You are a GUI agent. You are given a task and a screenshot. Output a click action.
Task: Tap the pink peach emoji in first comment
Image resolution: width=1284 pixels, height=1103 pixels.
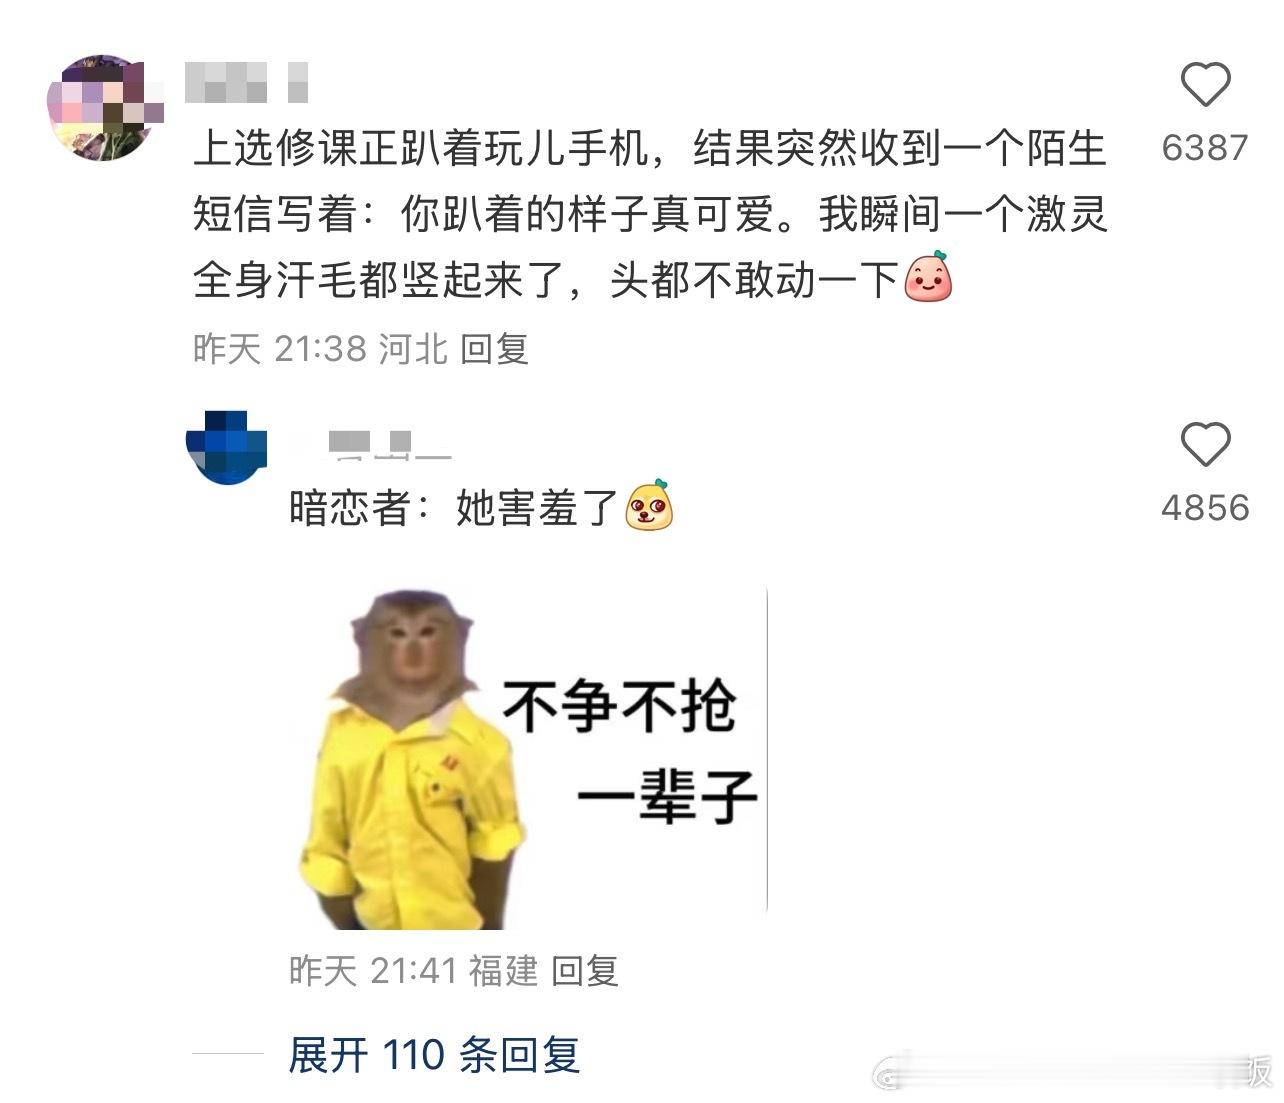(x=928, y=278)
